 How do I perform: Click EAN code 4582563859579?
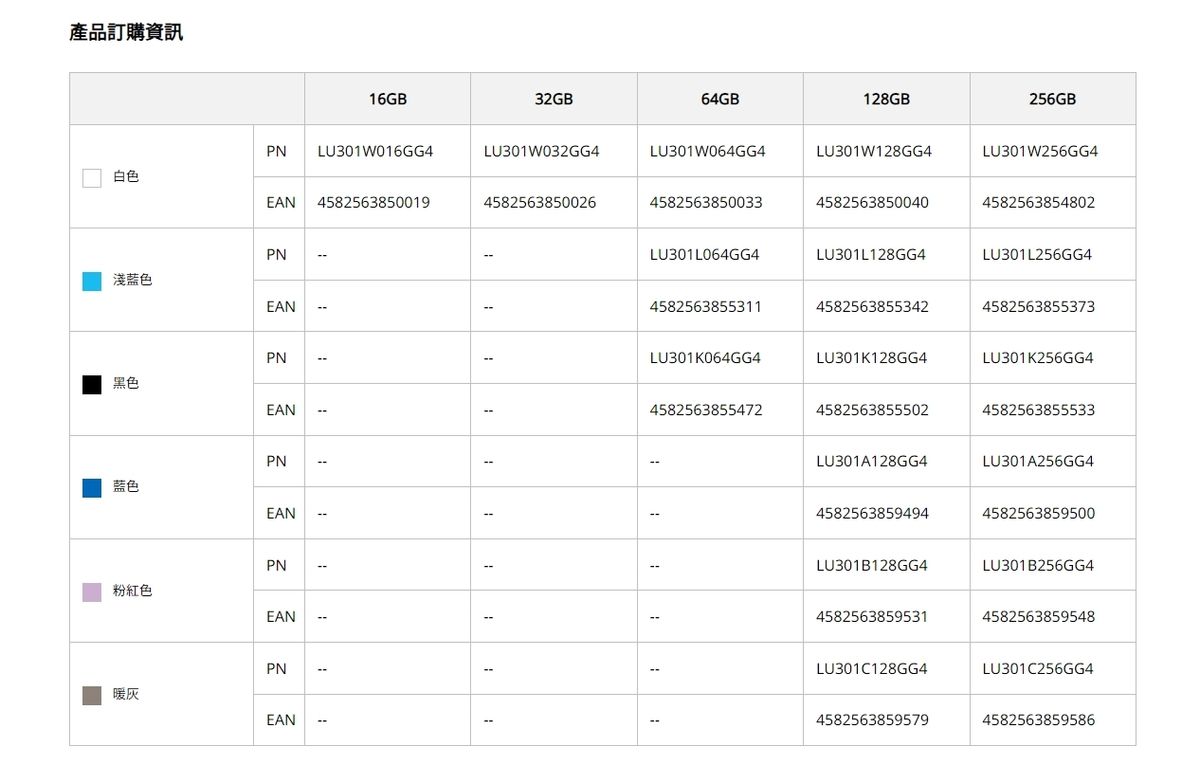[873, 720]
